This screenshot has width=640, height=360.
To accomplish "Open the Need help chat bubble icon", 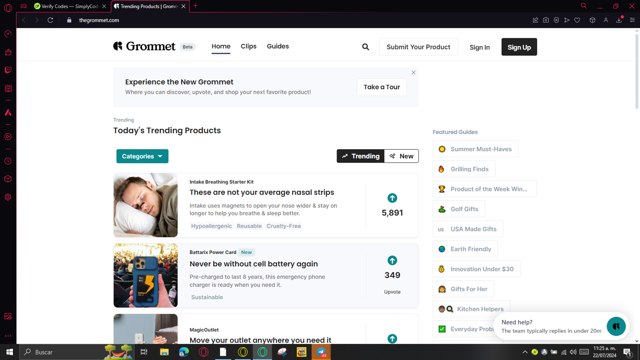I will tap(616, 326).
